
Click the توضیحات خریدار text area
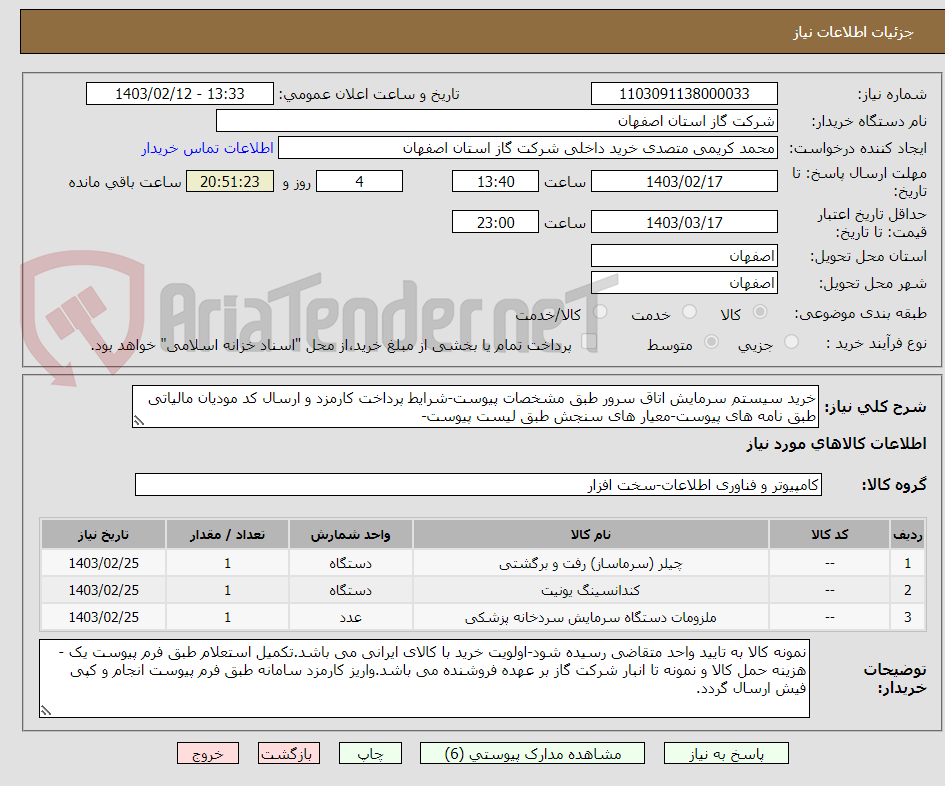coord(424,678)
